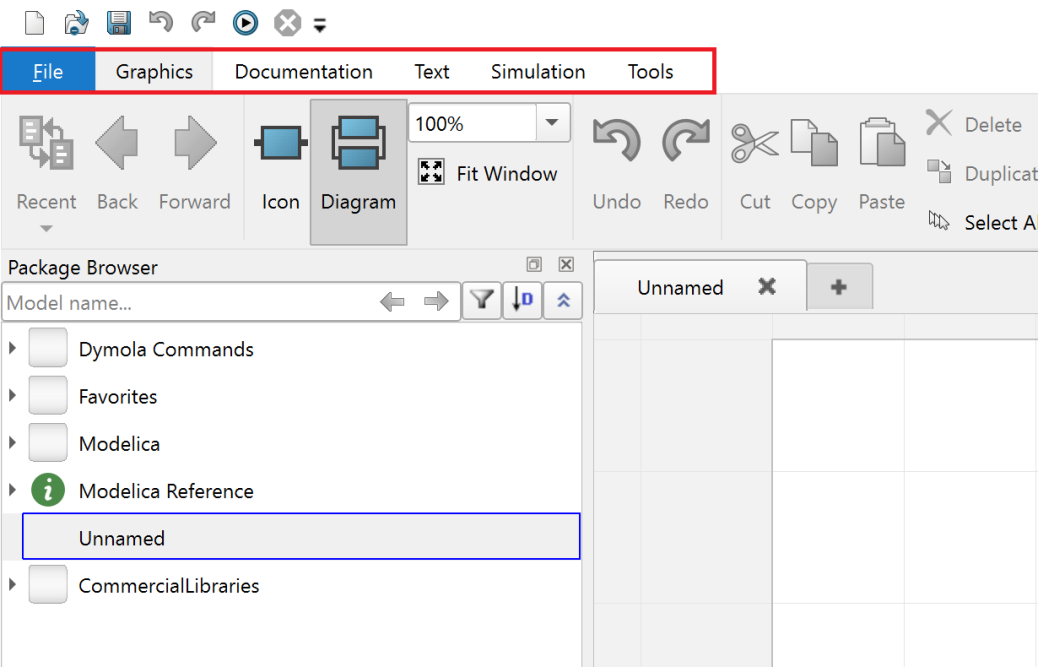
Task: Switch to the Graphics ribbon tab
Action: [x=154, y=71]
